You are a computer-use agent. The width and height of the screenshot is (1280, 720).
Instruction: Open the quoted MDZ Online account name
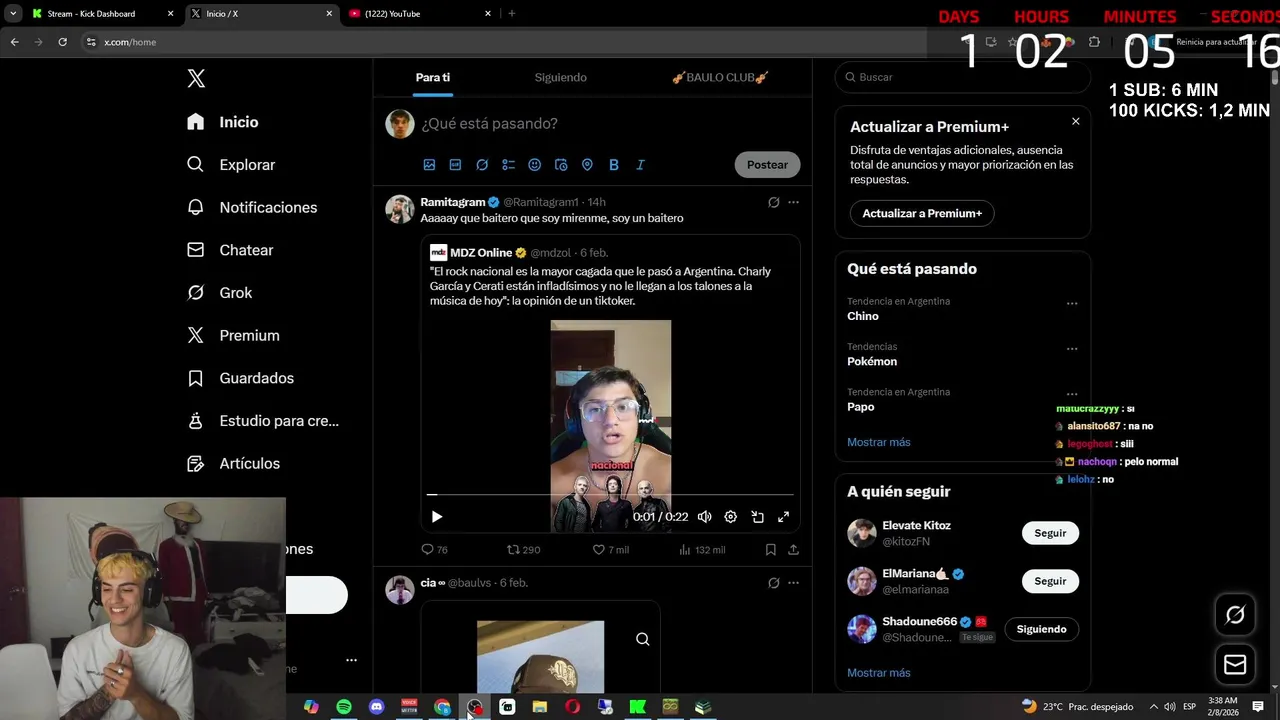pyautogui.click(x=481, y=253)
